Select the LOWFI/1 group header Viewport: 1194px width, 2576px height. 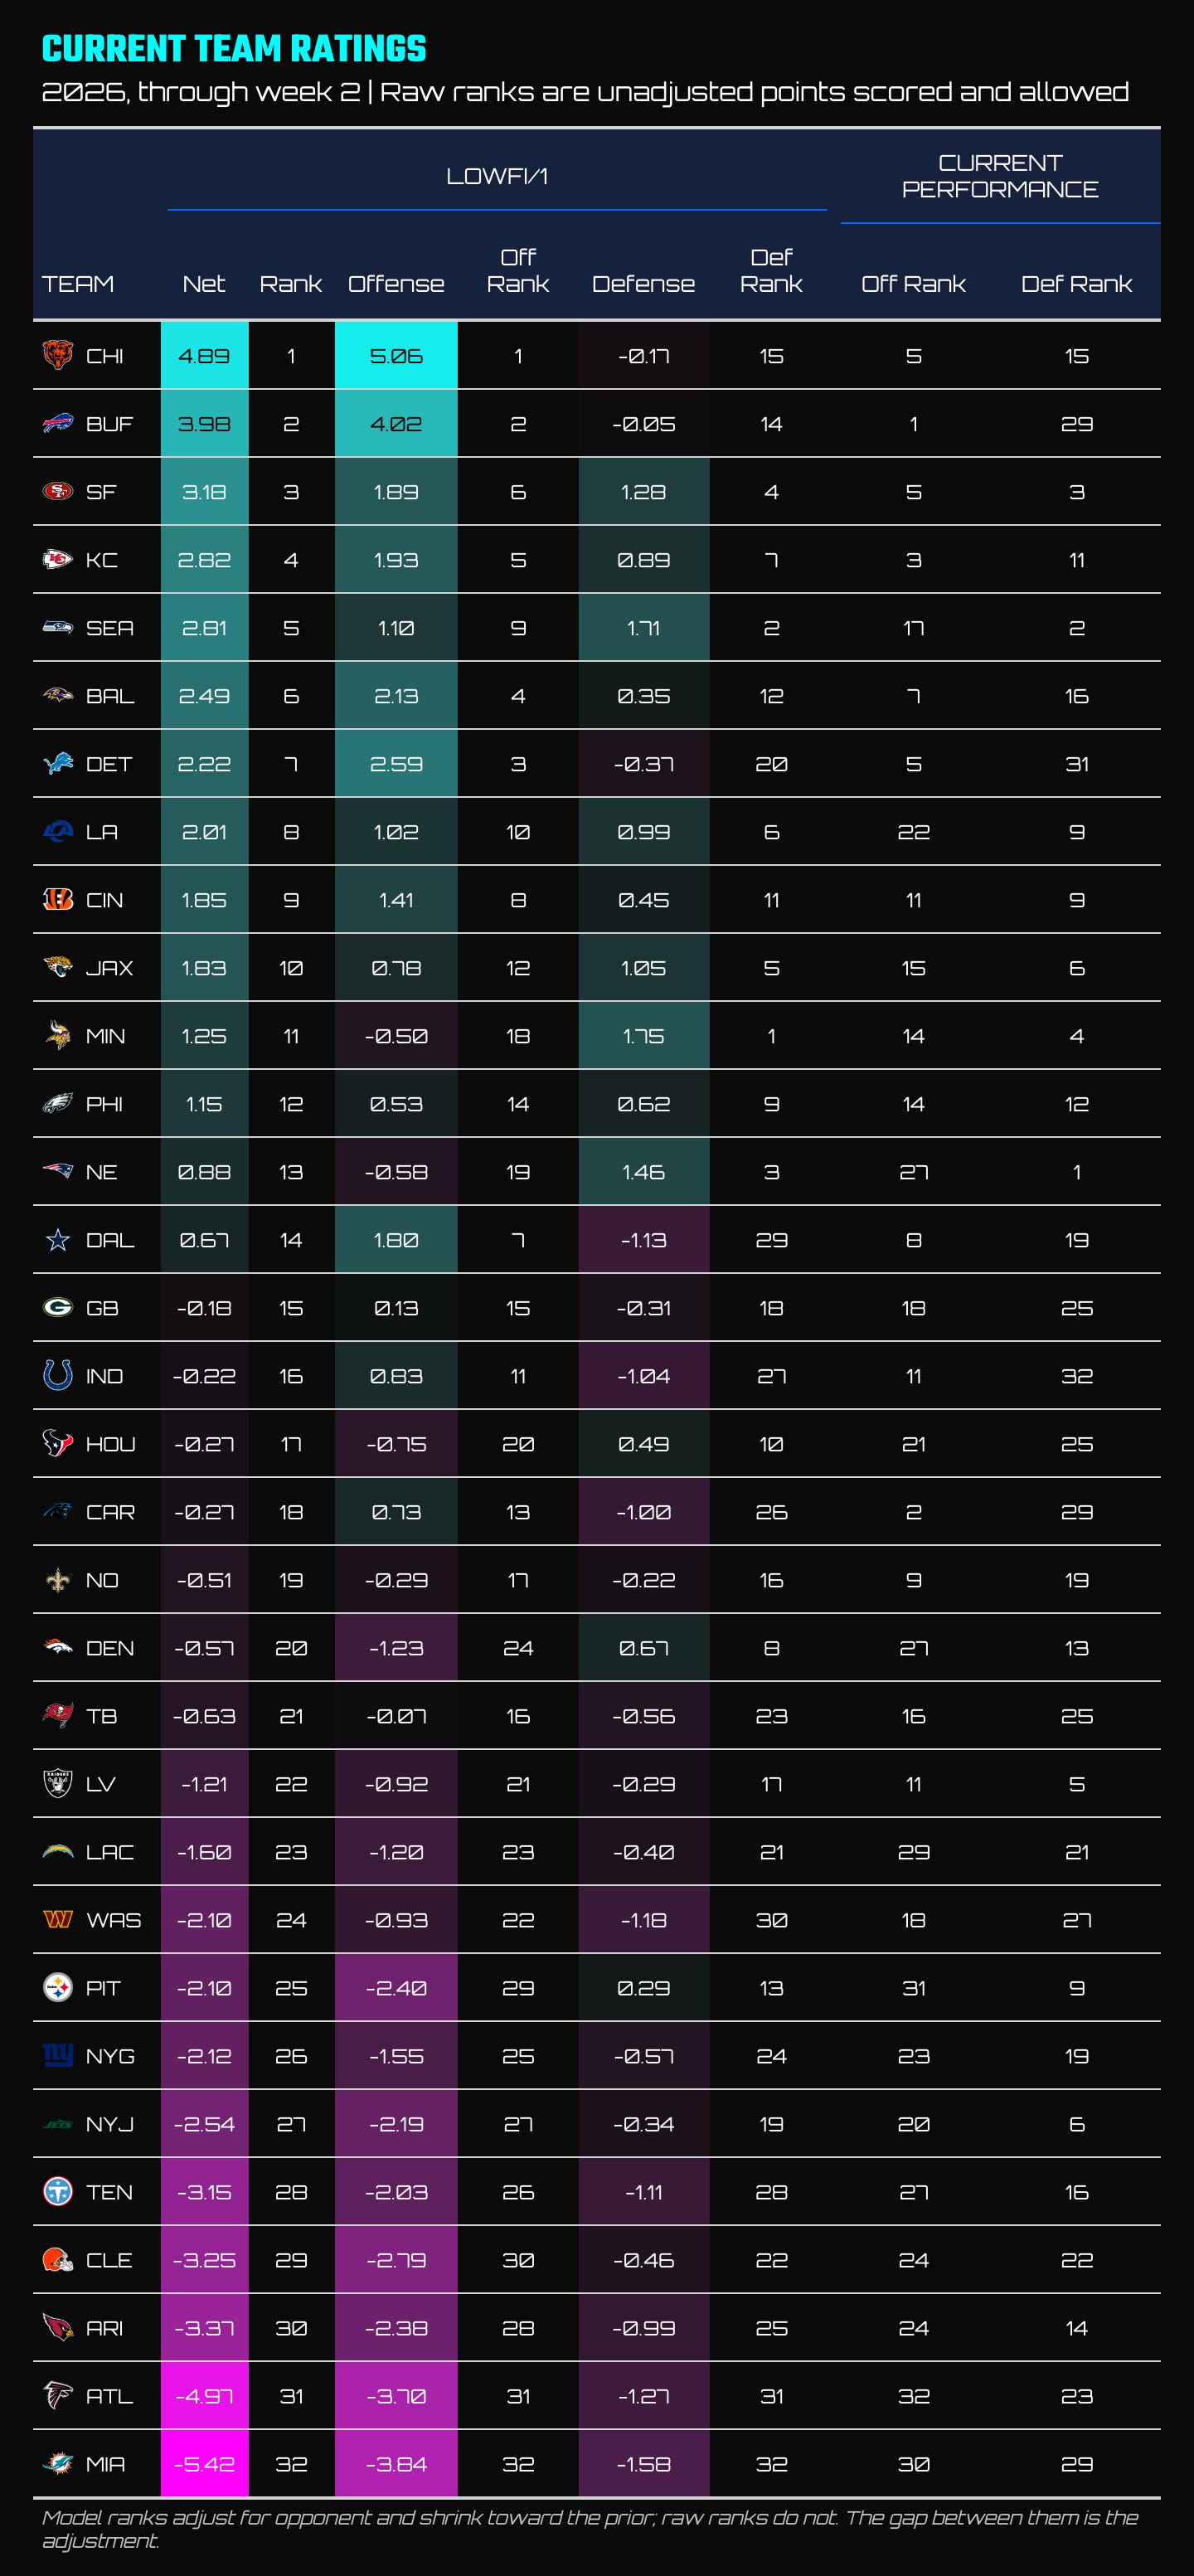click(x=497, y=176)
